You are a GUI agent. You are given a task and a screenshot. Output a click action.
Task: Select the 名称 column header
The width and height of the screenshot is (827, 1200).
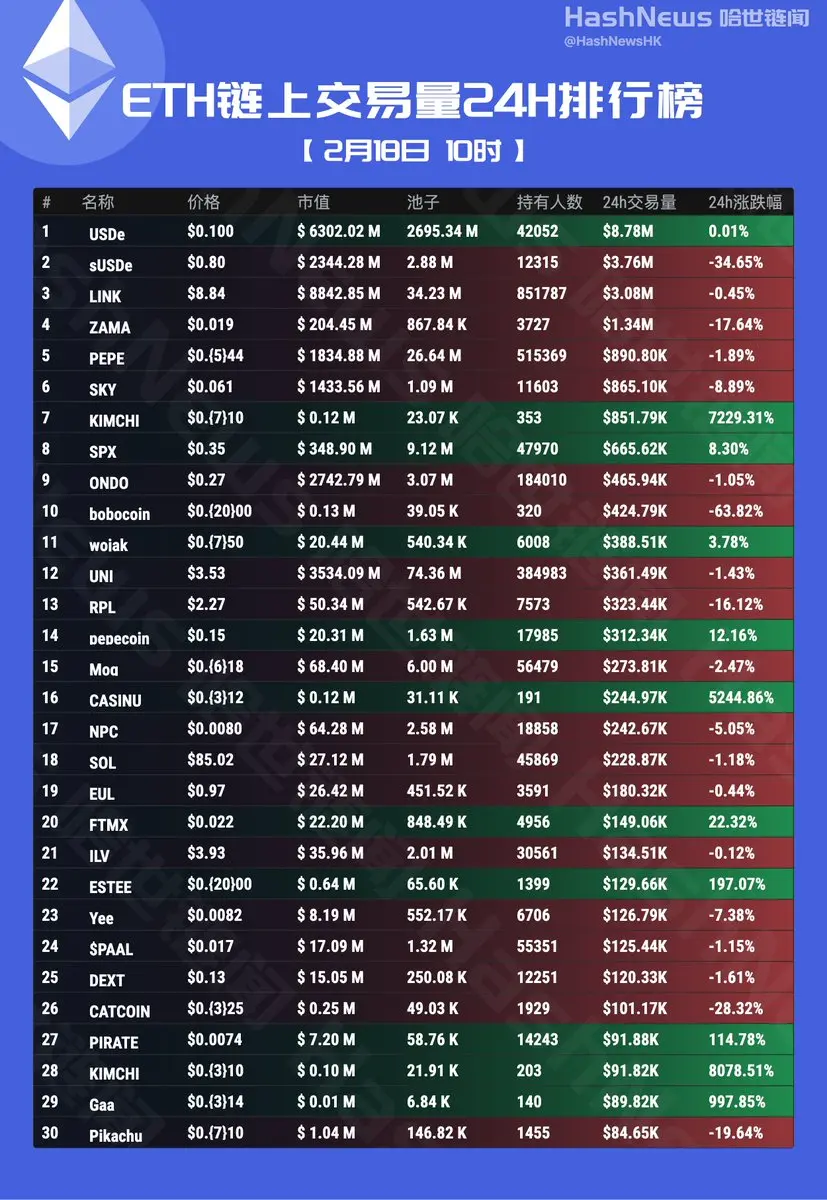click(98, 202)
